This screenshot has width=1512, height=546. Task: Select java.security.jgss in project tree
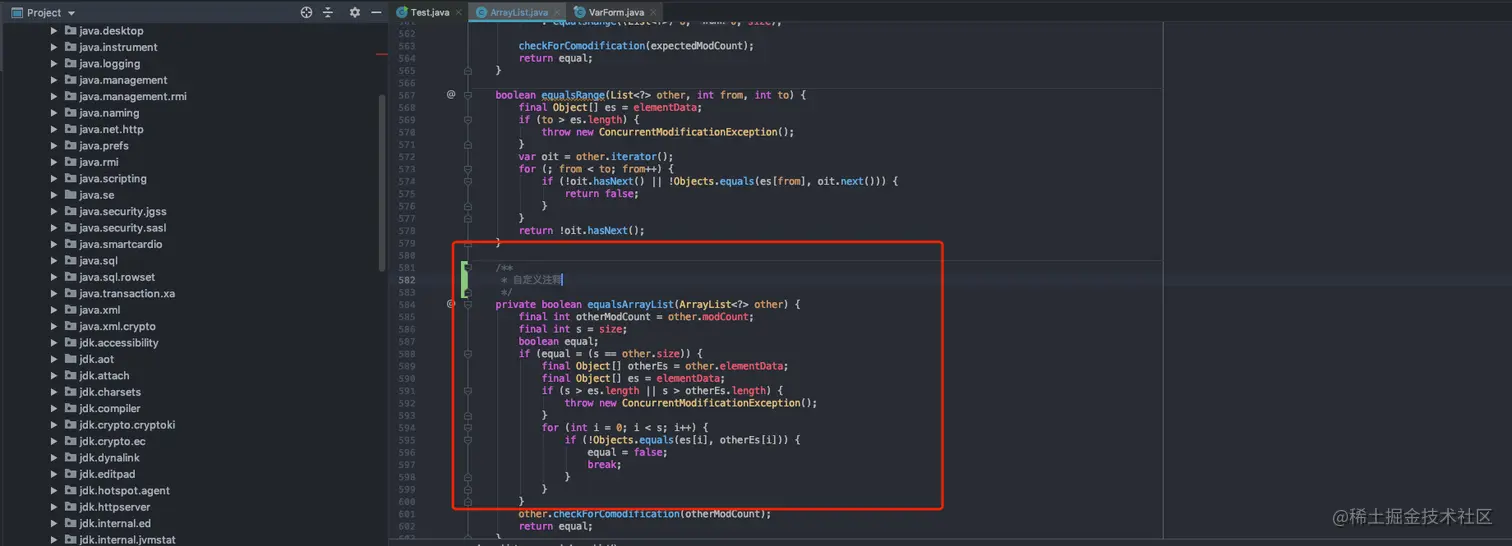123,212
